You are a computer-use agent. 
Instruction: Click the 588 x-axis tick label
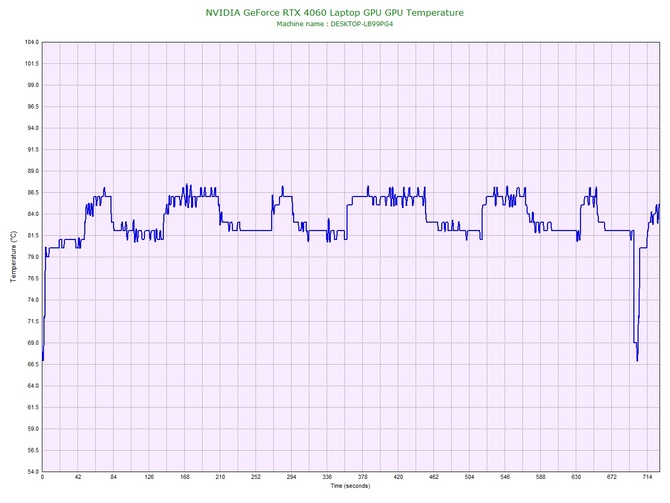pos(541,477)
